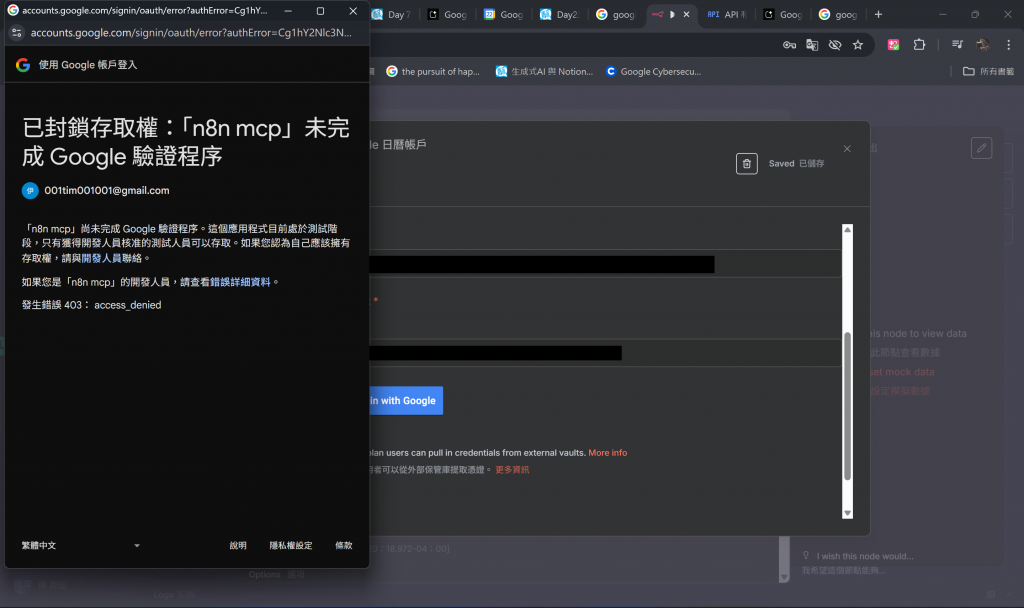Switch to Goog tab right of the API tab

coord(783,14)
